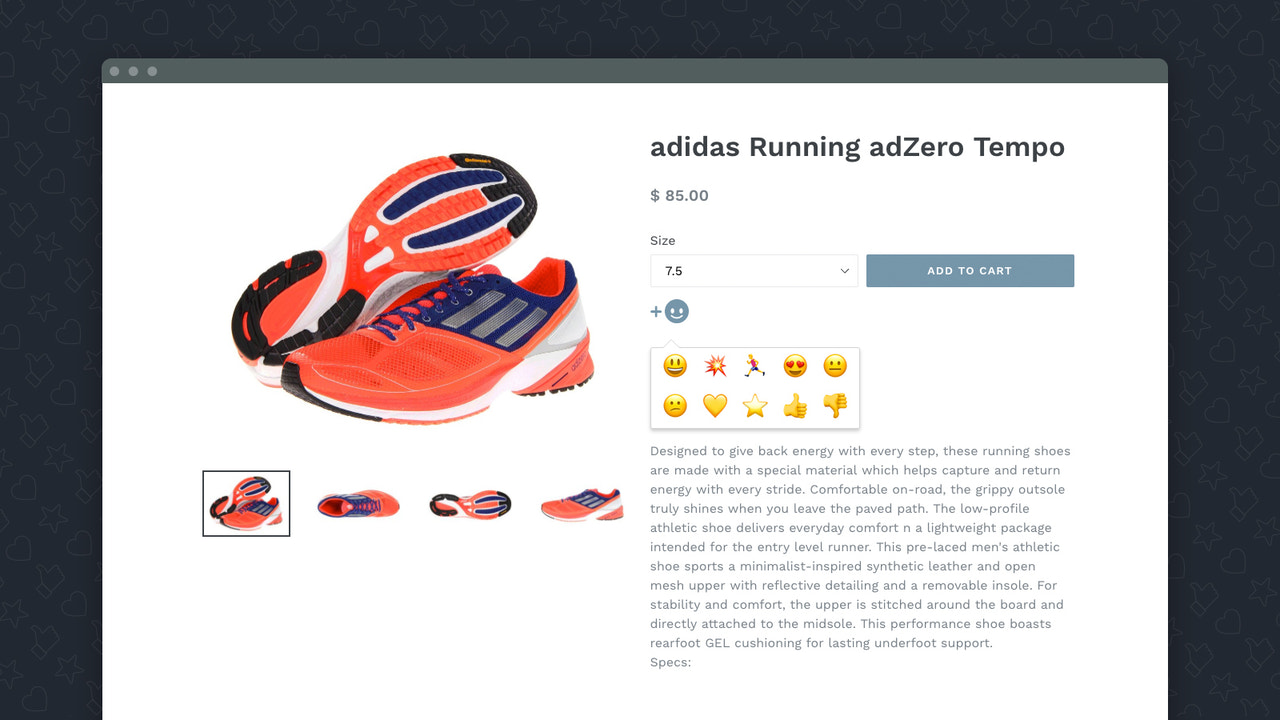Select the heart-eyes emoji
Screen dimensions: 1280x720
[795, 366]
